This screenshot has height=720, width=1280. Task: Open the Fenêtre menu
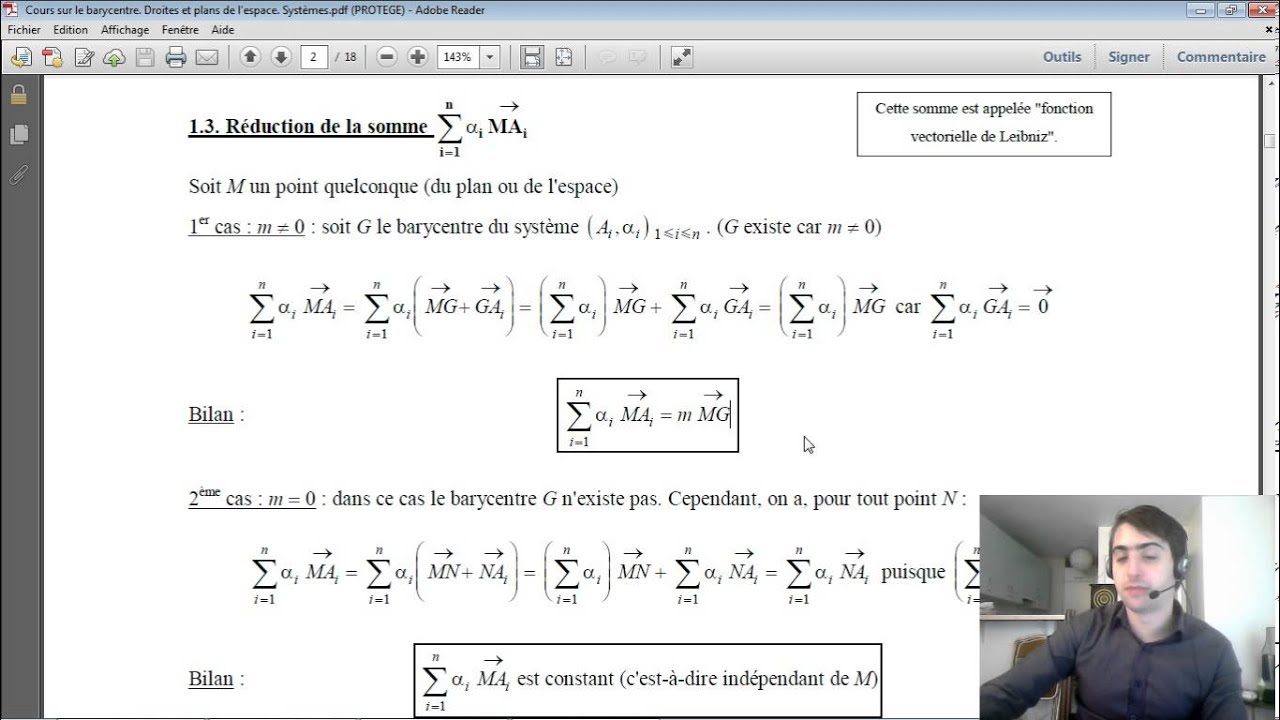click(180, 30)
